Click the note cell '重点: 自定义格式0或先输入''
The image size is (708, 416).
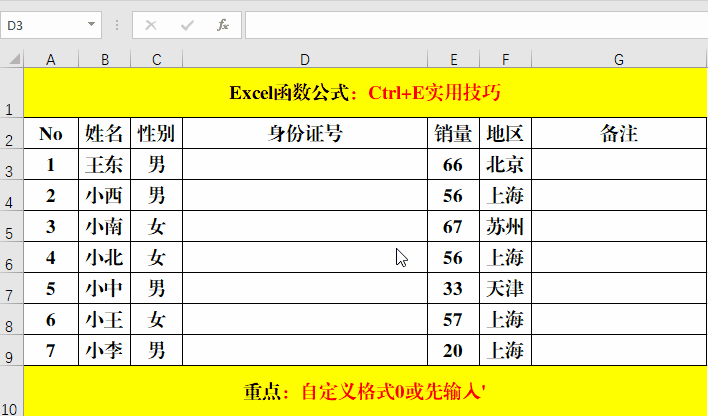click(365, 391)
